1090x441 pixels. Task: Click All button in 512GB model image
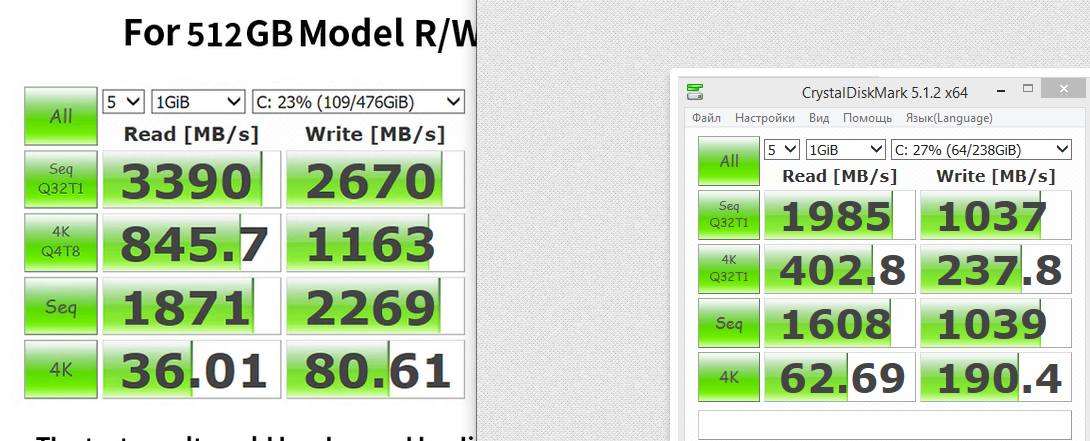(60, 116)
